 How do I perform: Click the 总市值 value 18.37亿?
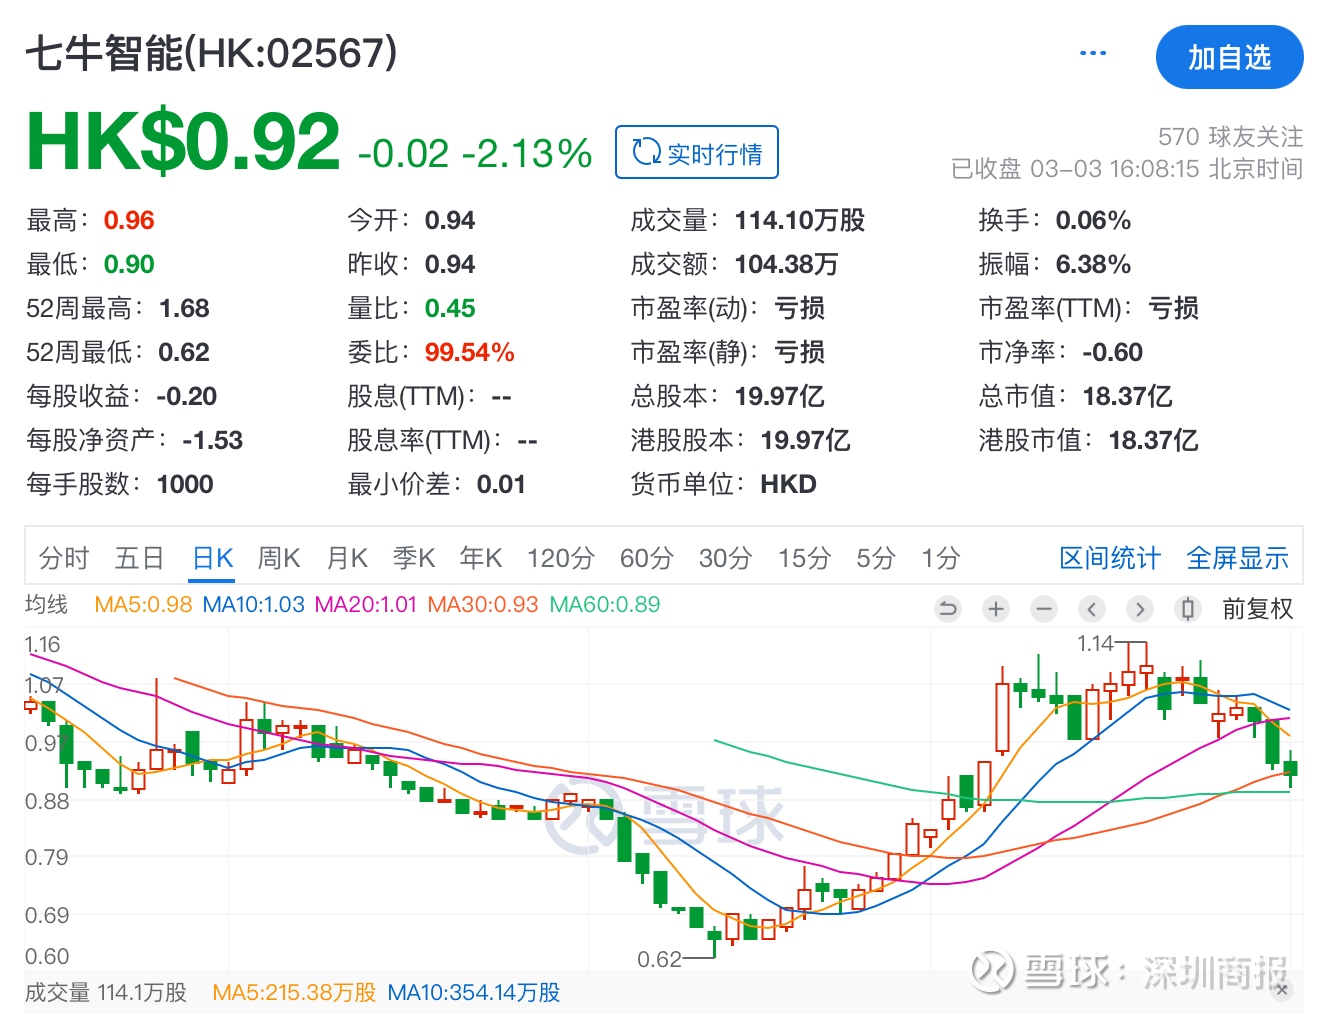(1127, 396)
